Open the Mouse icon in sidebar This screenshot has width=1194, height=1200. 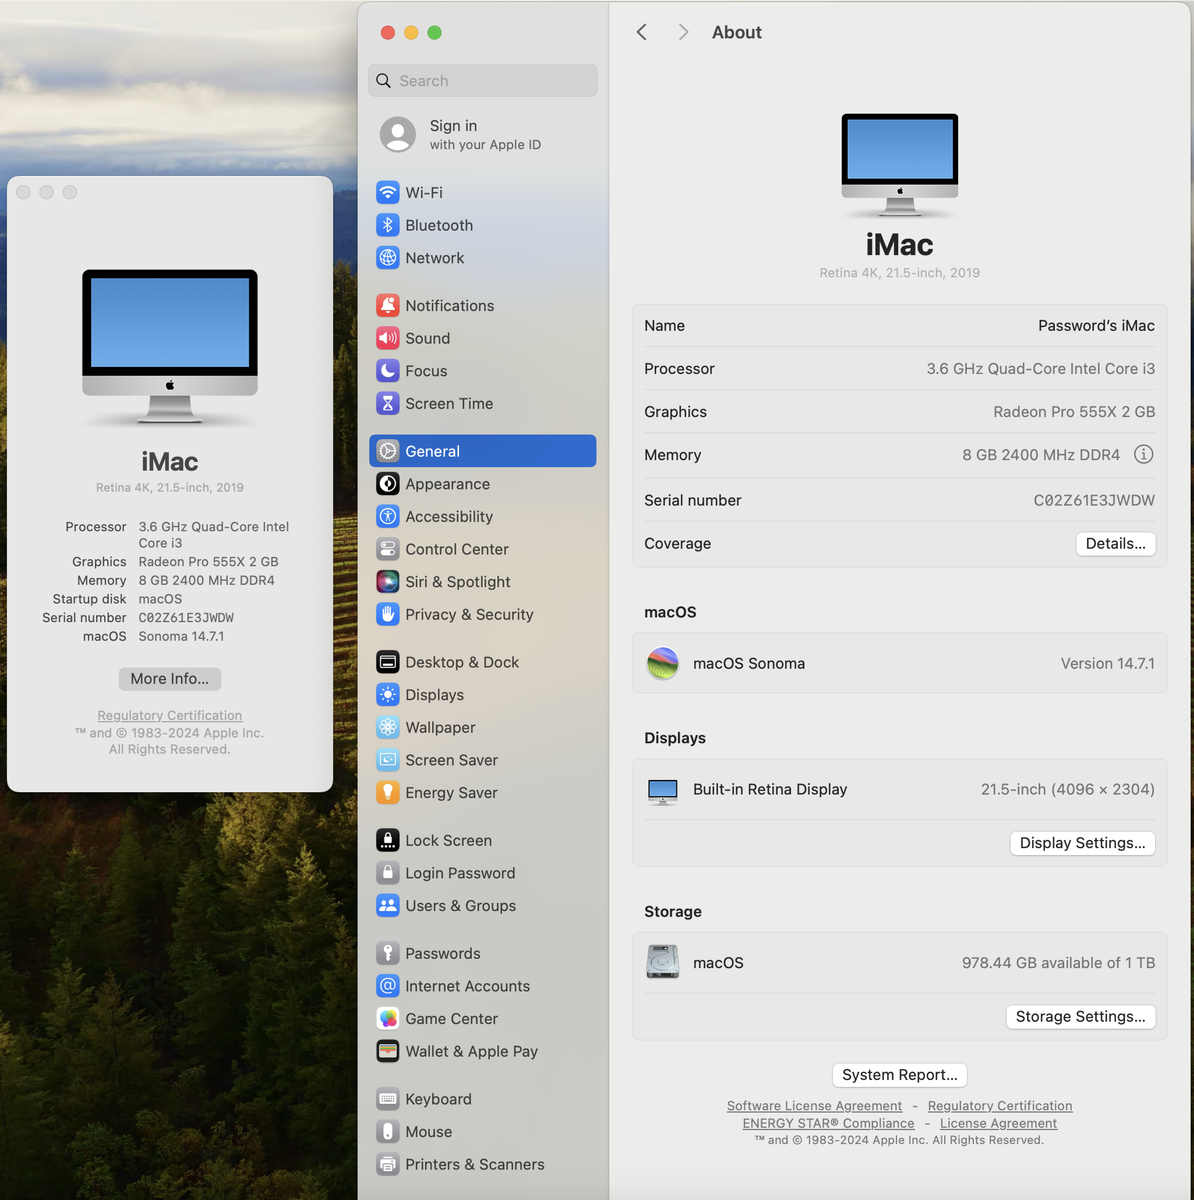[x=388, y=1131]
